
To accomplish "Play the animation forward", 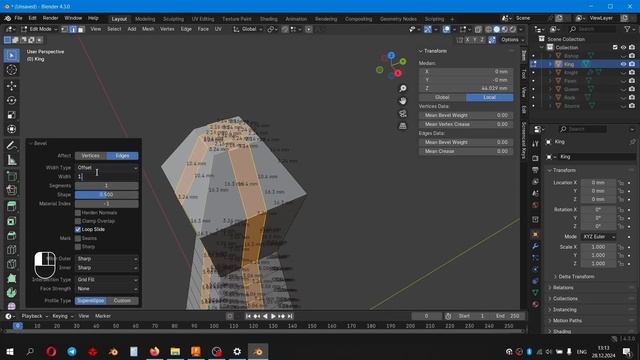I will click(x=273, y=316).
